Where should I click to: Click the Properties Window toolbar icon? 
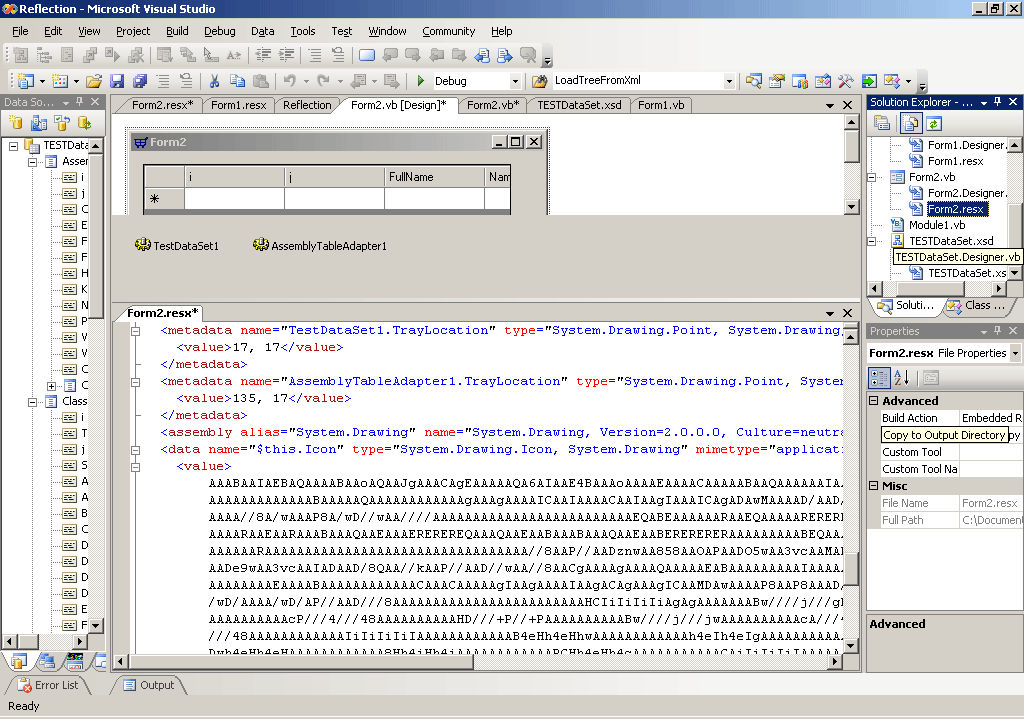[776, 81]
